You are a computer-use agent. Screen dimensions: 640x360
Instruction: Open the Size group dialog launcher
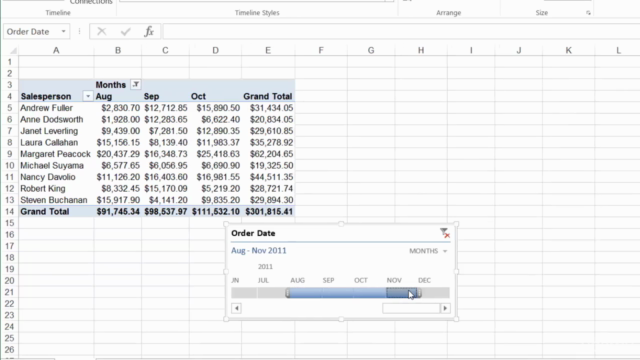[588, 13]
